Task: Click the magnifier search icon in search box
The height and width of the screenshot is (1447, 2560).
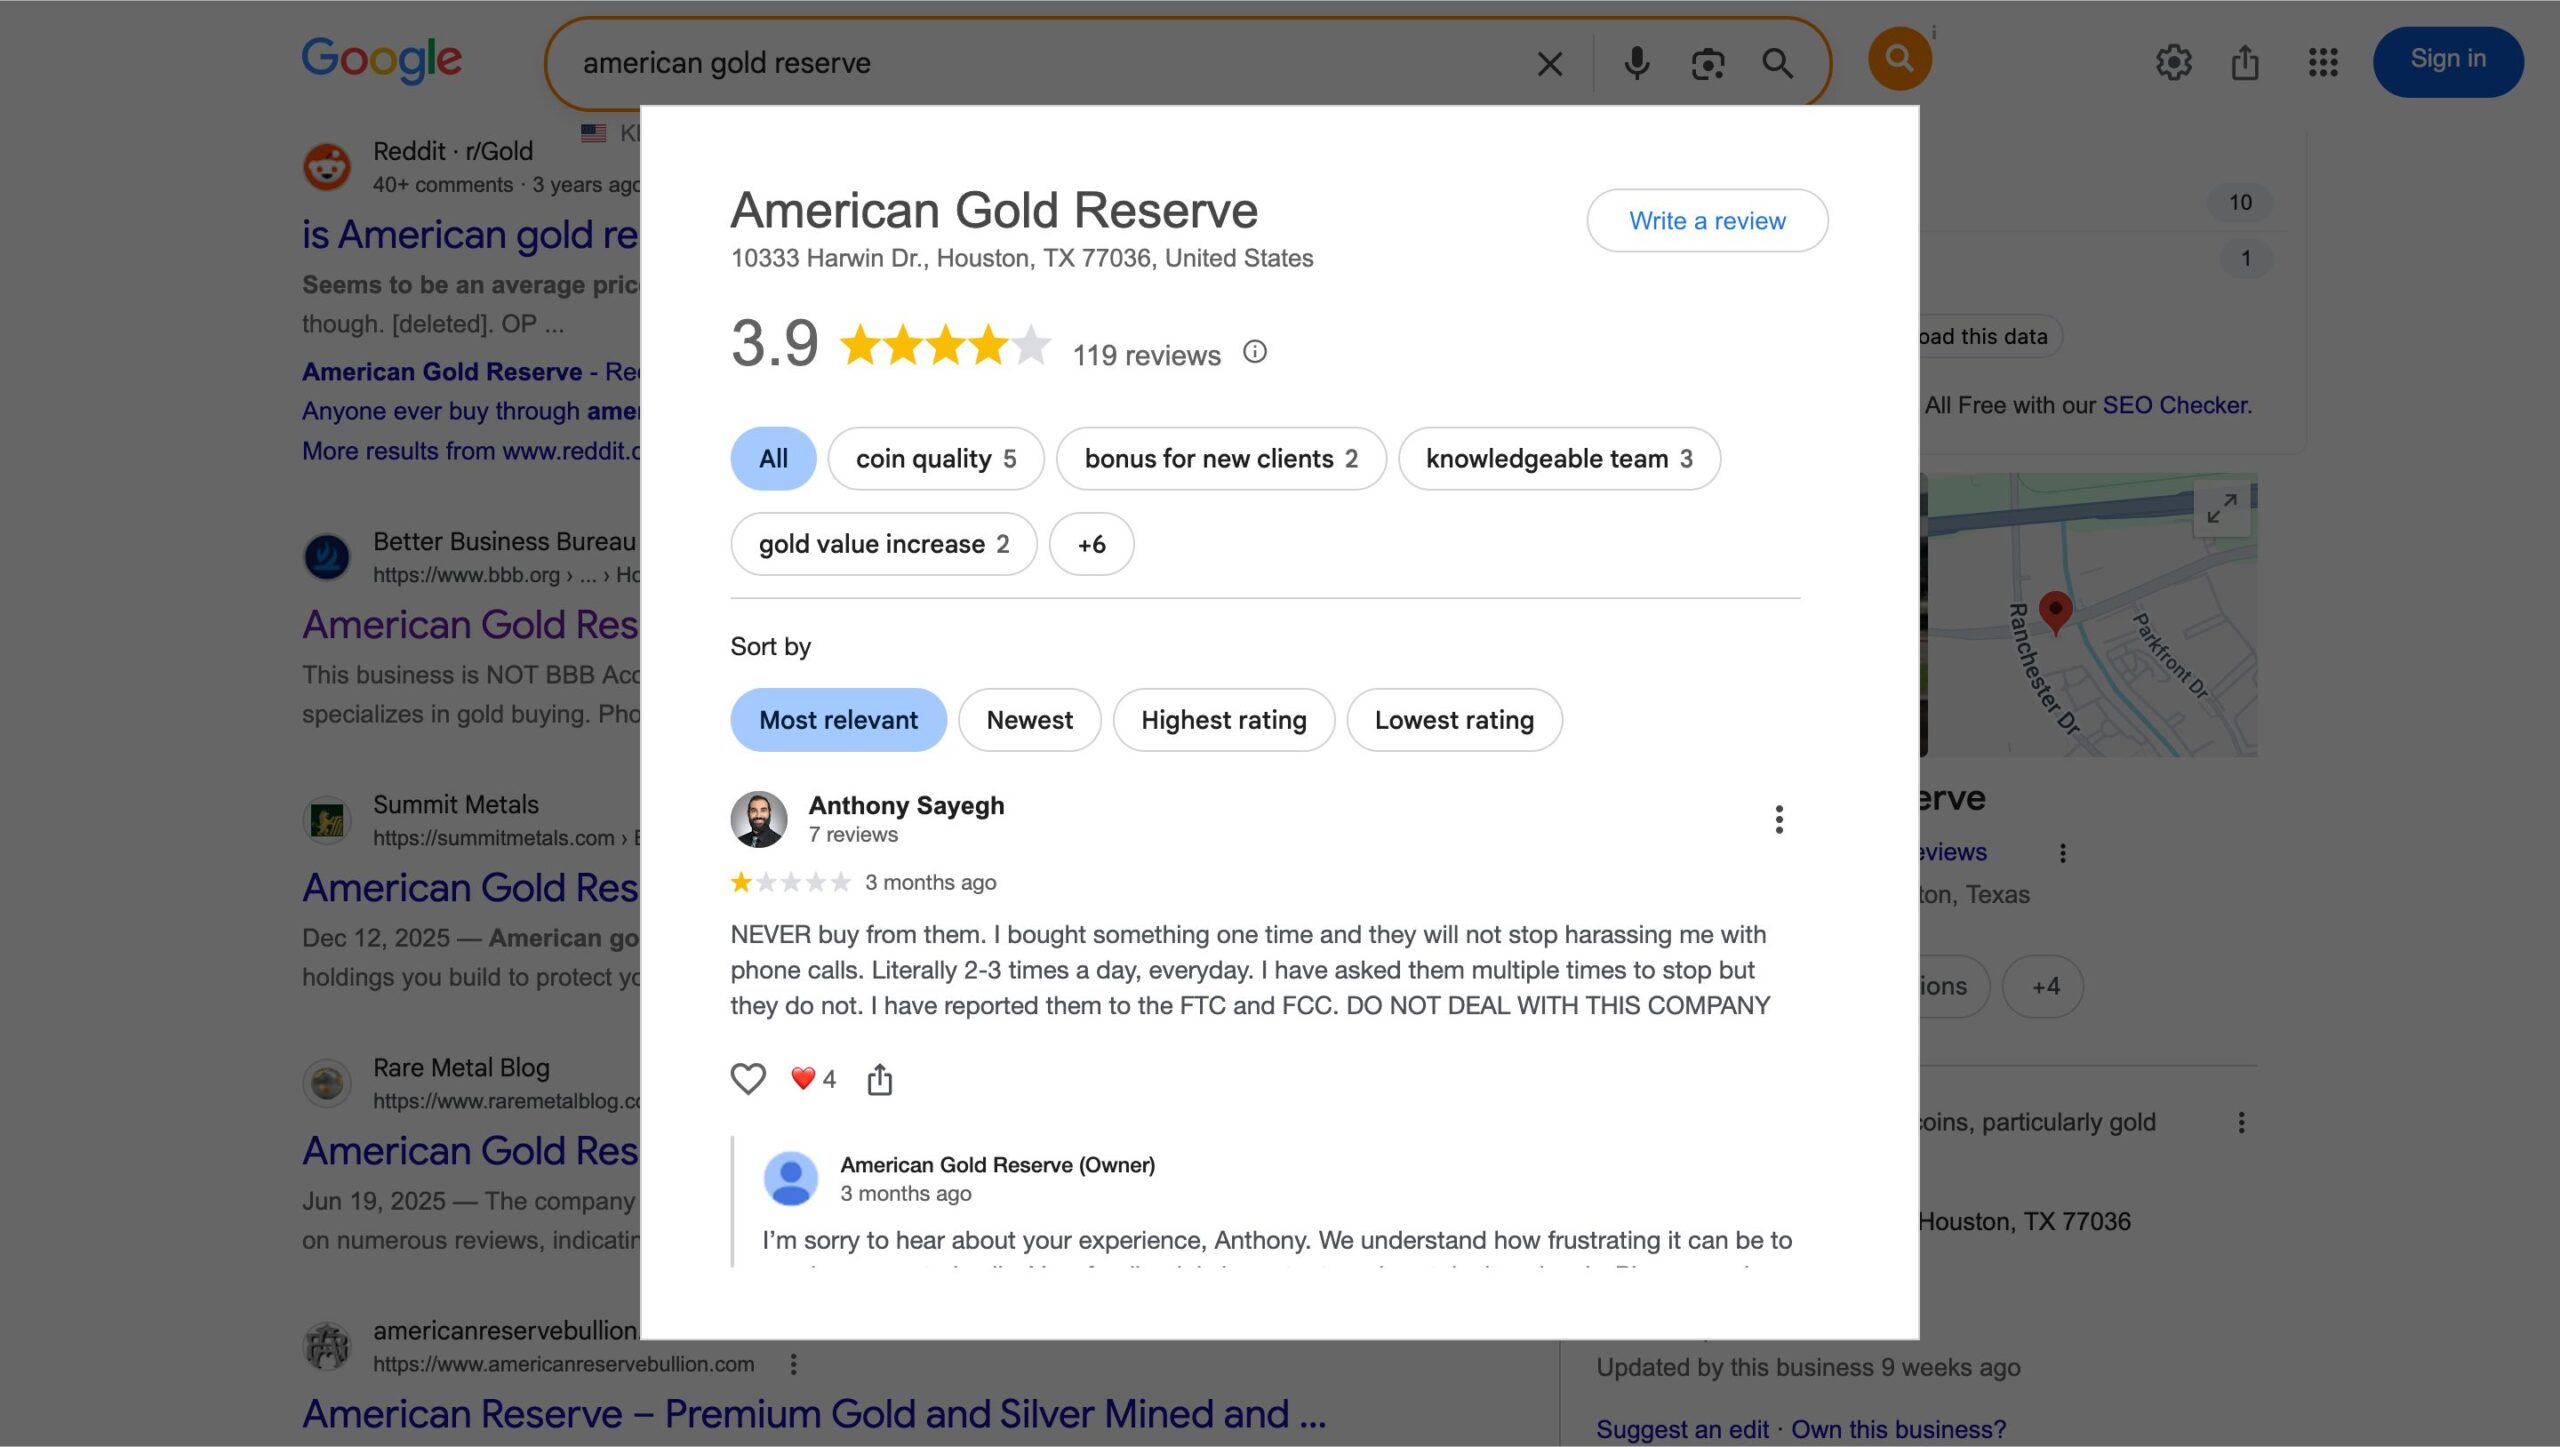Action: [1777, 64]
